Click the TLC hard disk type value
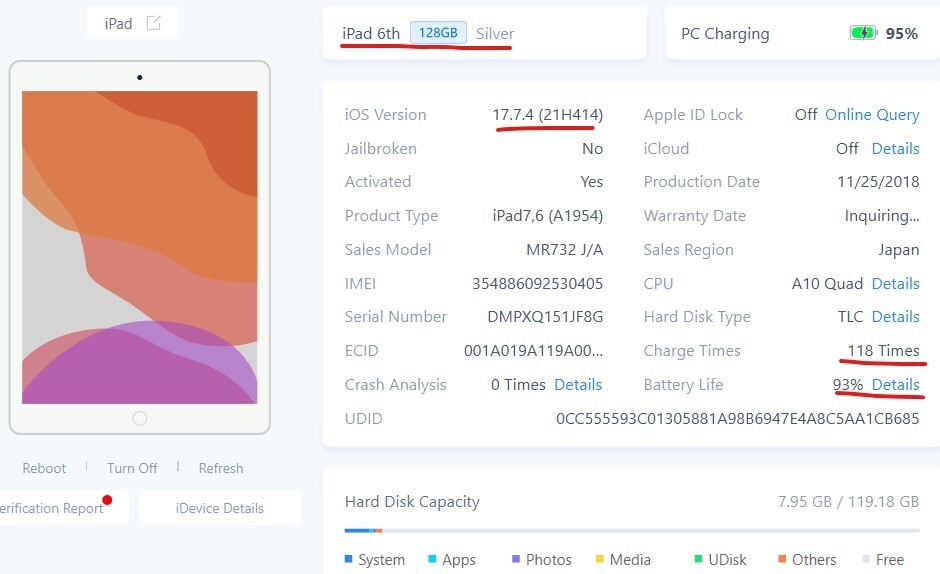Screen dimensions: 940x574 click(x=850, y=316)
